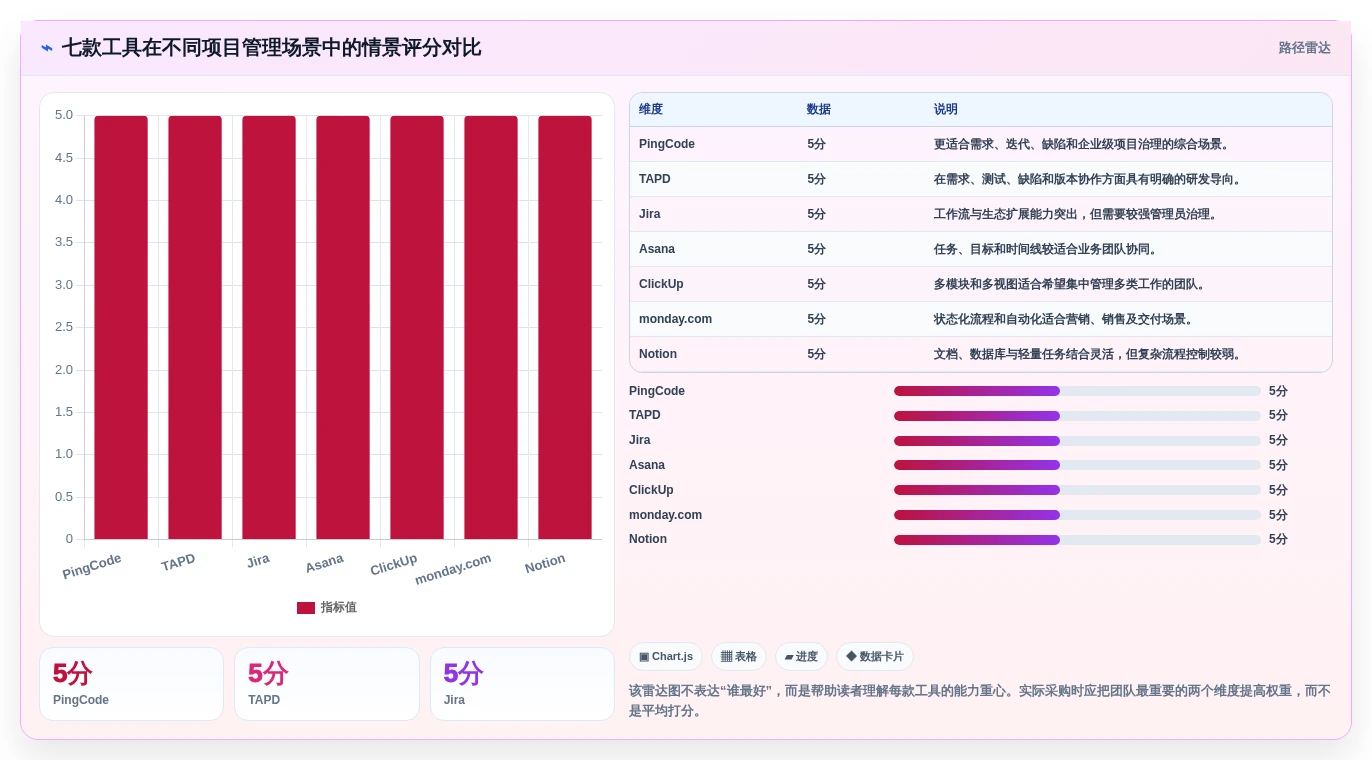Click the footnote starting 该雷达图不表达

coord(980,701)
